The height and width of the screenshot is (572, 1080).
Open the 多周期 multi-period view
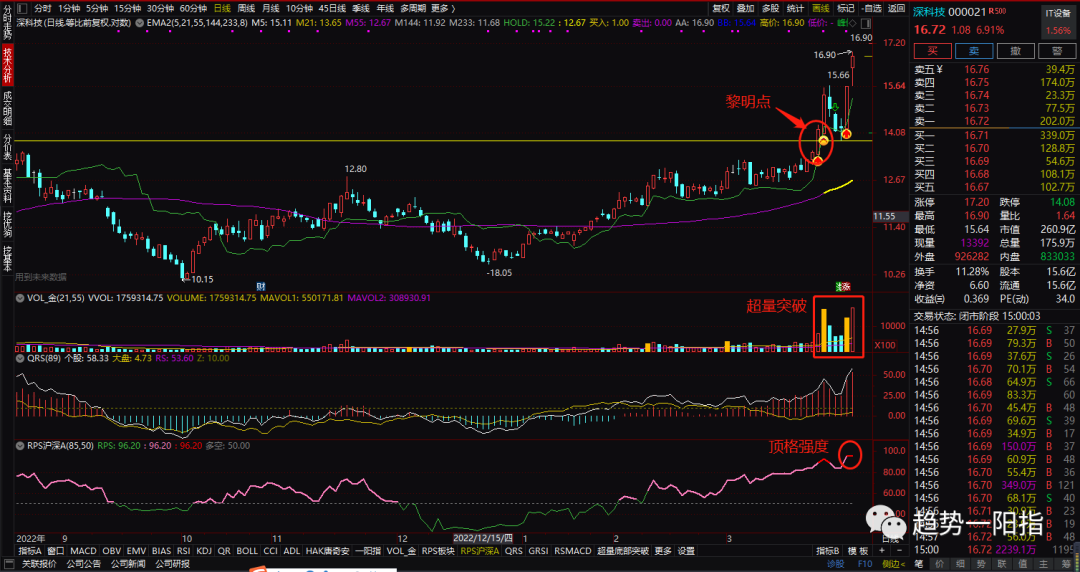413,8
